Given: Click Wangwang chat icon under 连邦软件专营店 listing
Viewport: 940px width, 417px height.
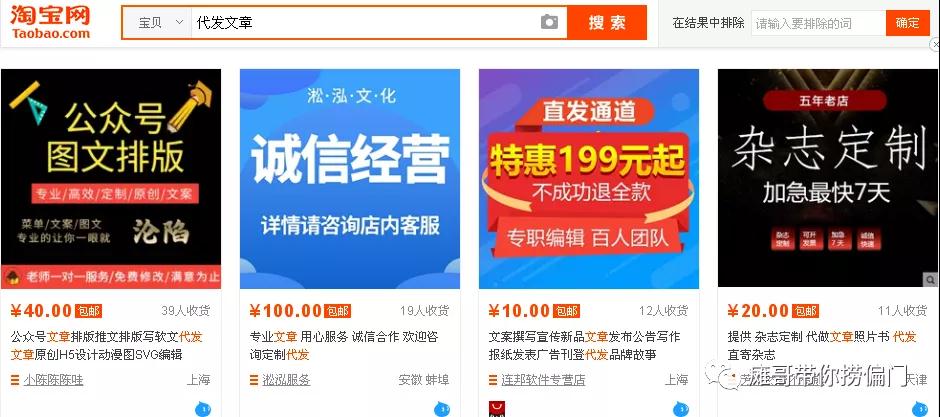Looking at the screenshot, I should point(681,410).
